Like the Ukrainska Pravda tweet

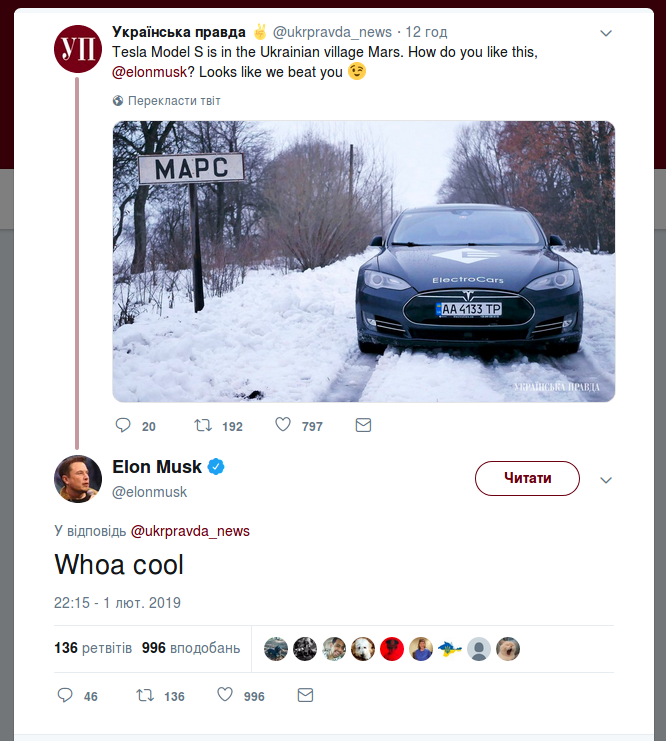click(283, 425)
